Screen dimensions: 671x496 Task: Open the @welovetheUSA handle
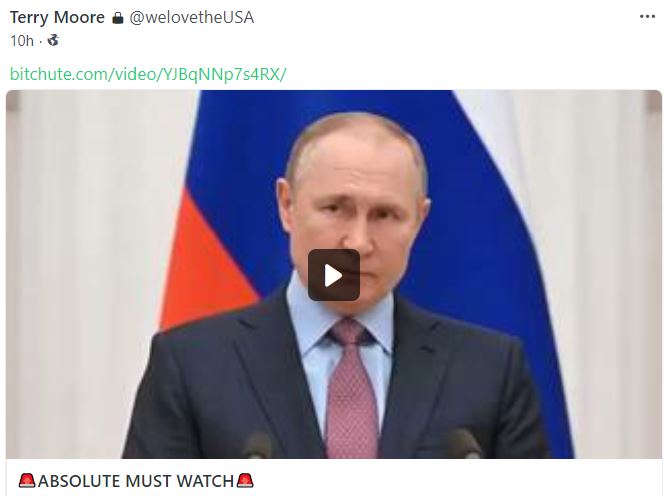click(192, 18)
